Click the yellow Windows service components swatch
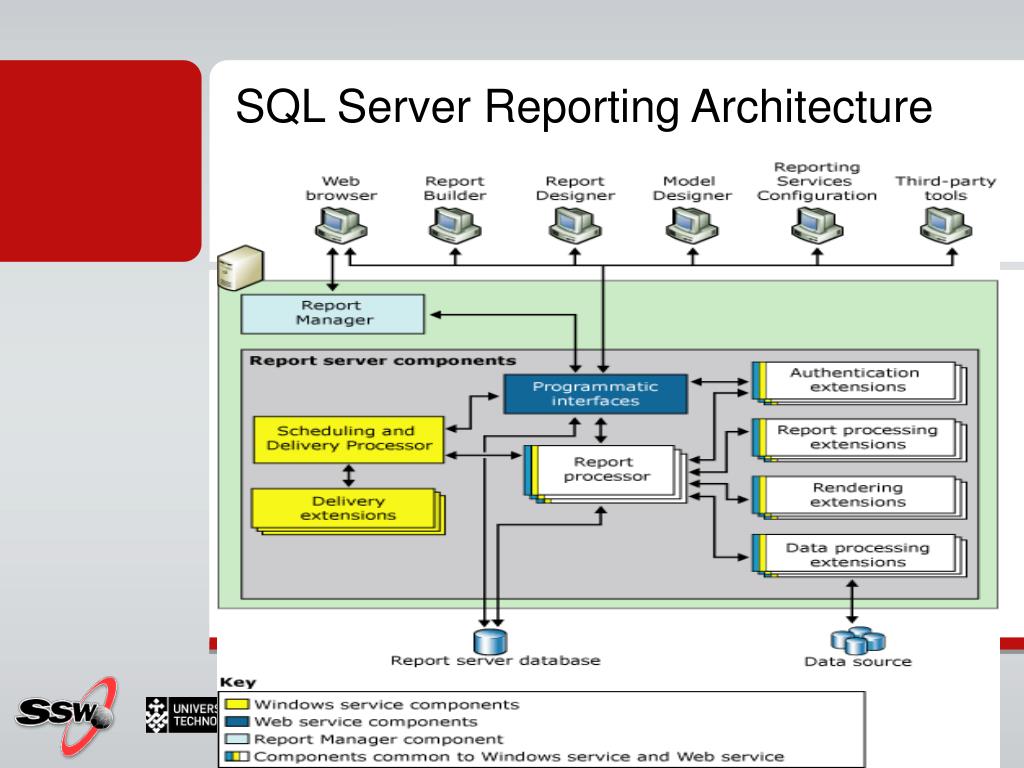Image resolution: width=1024 pixels, height=768 pixels. (236, 705)
